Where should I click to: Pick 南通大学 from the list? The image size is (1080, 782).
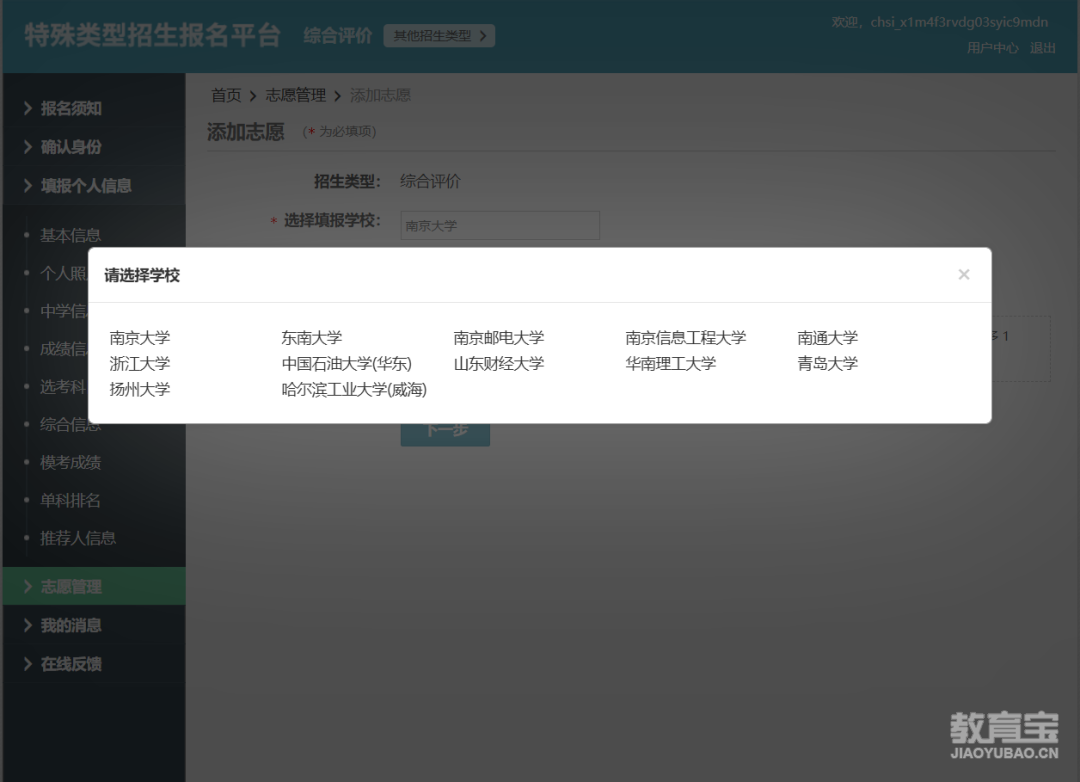[827, 338]
